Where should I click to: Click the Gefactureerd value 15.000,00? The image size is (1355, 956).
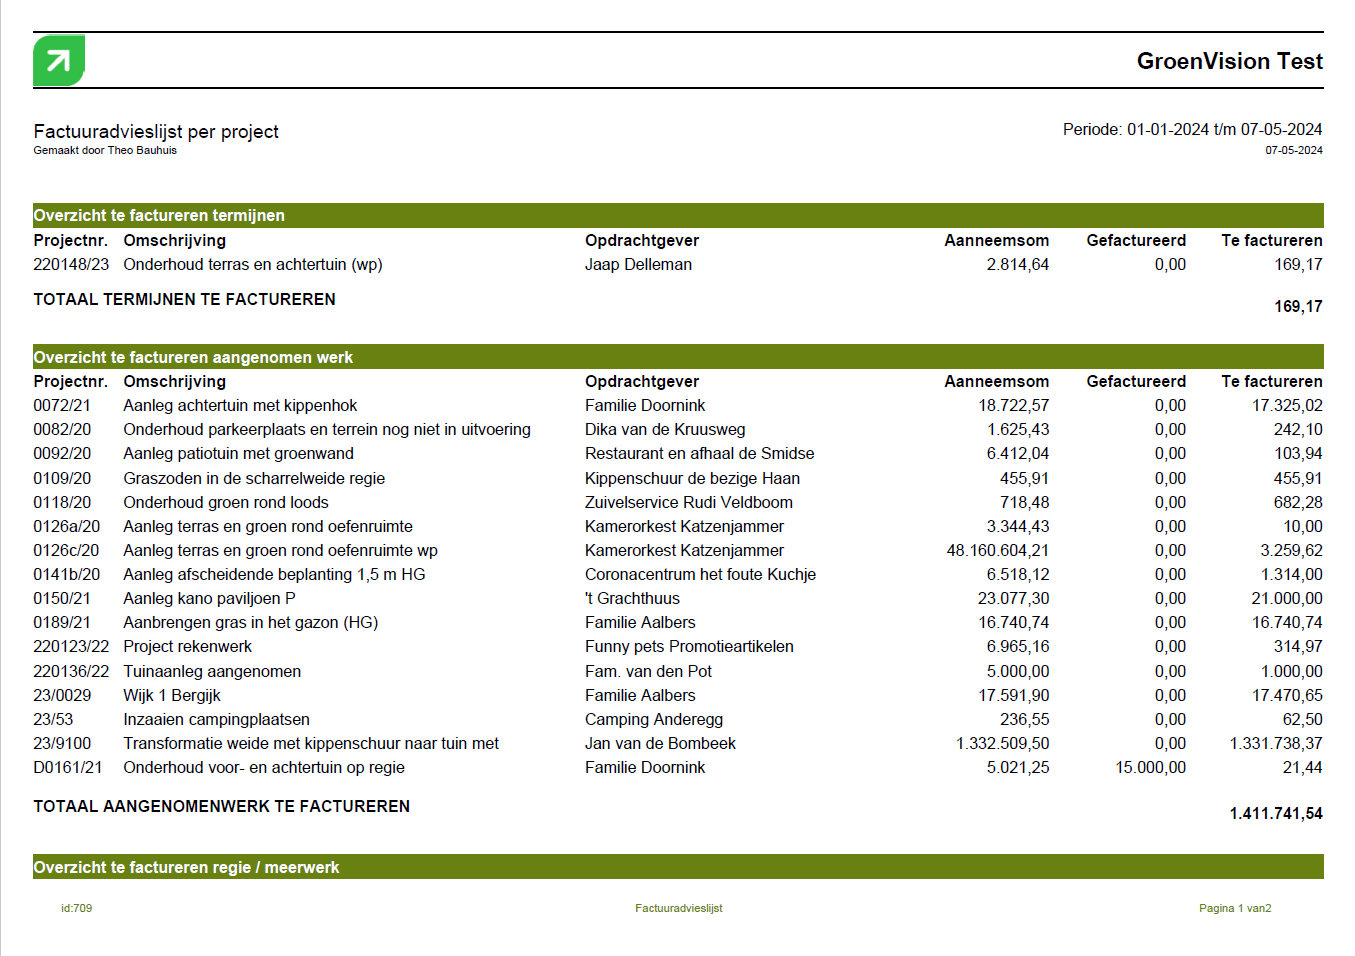click(x=1150, y=768)
